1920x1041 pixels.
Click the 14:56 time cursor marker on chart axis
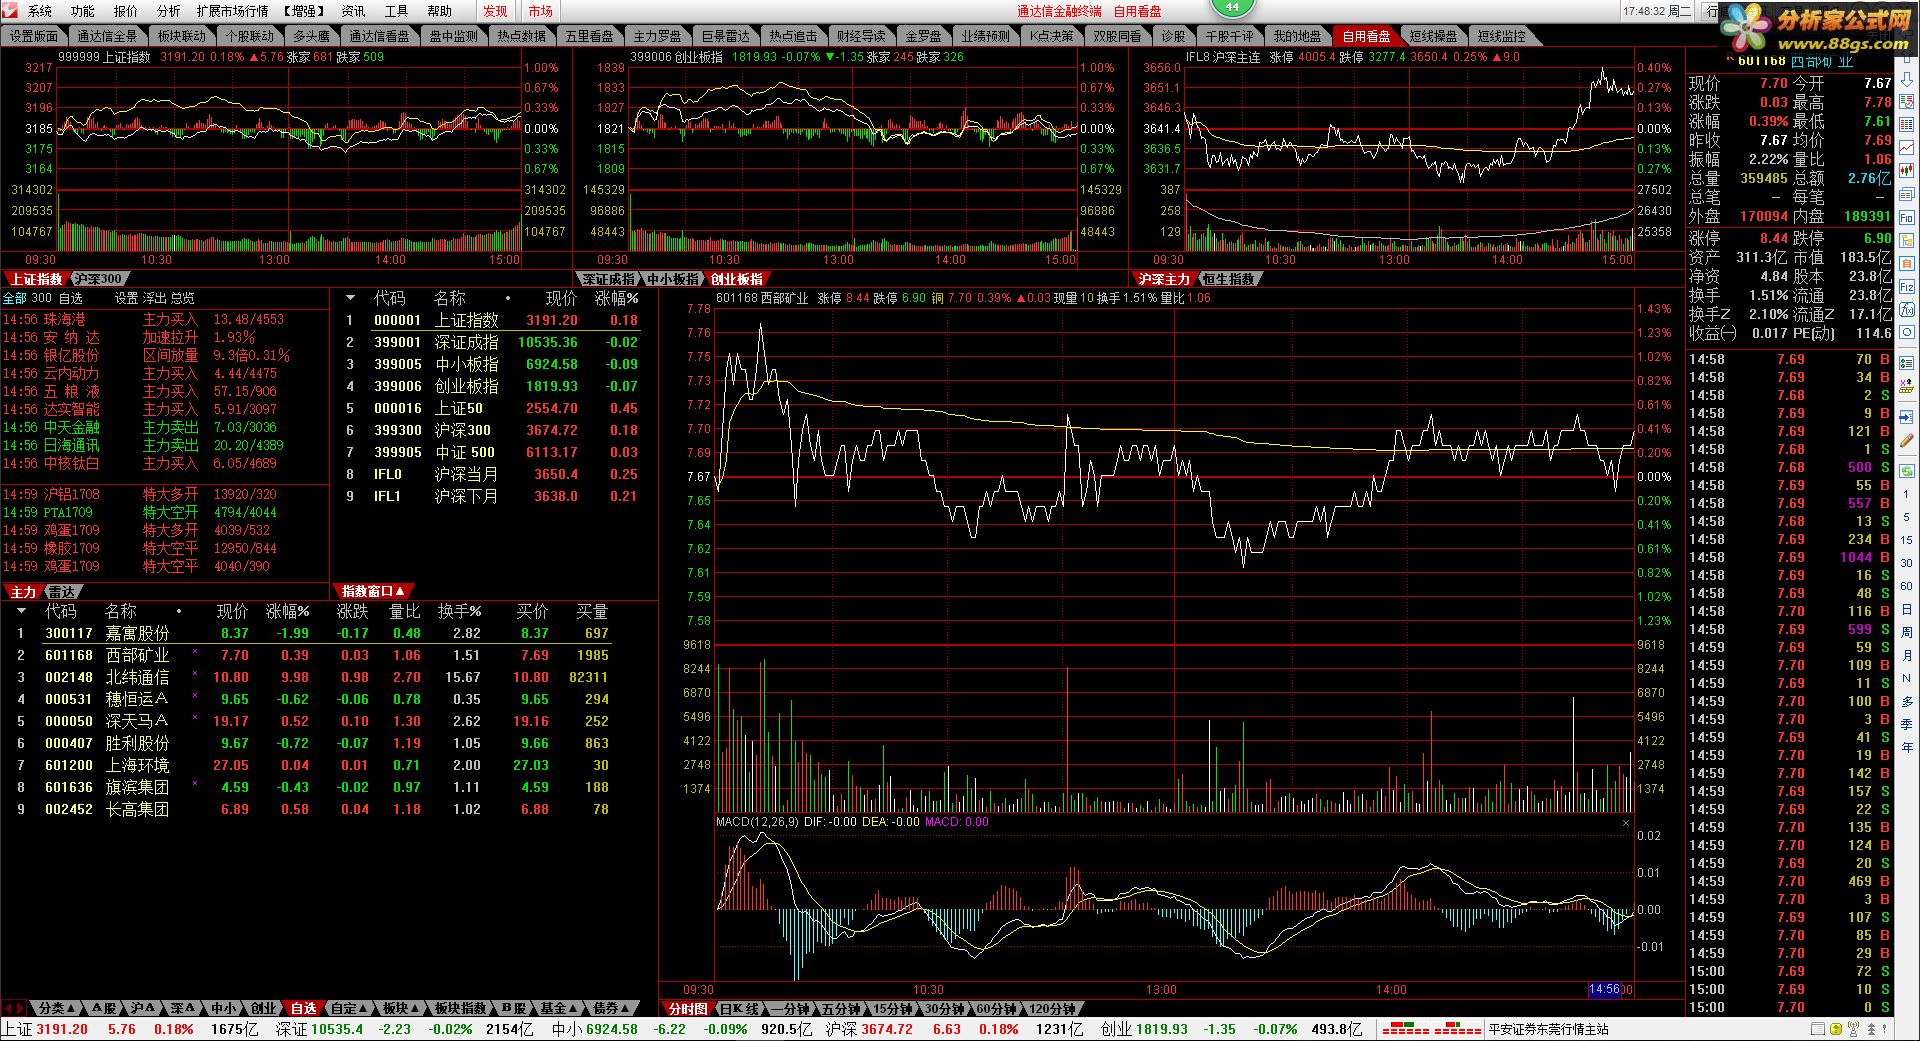pos(1604,989)
